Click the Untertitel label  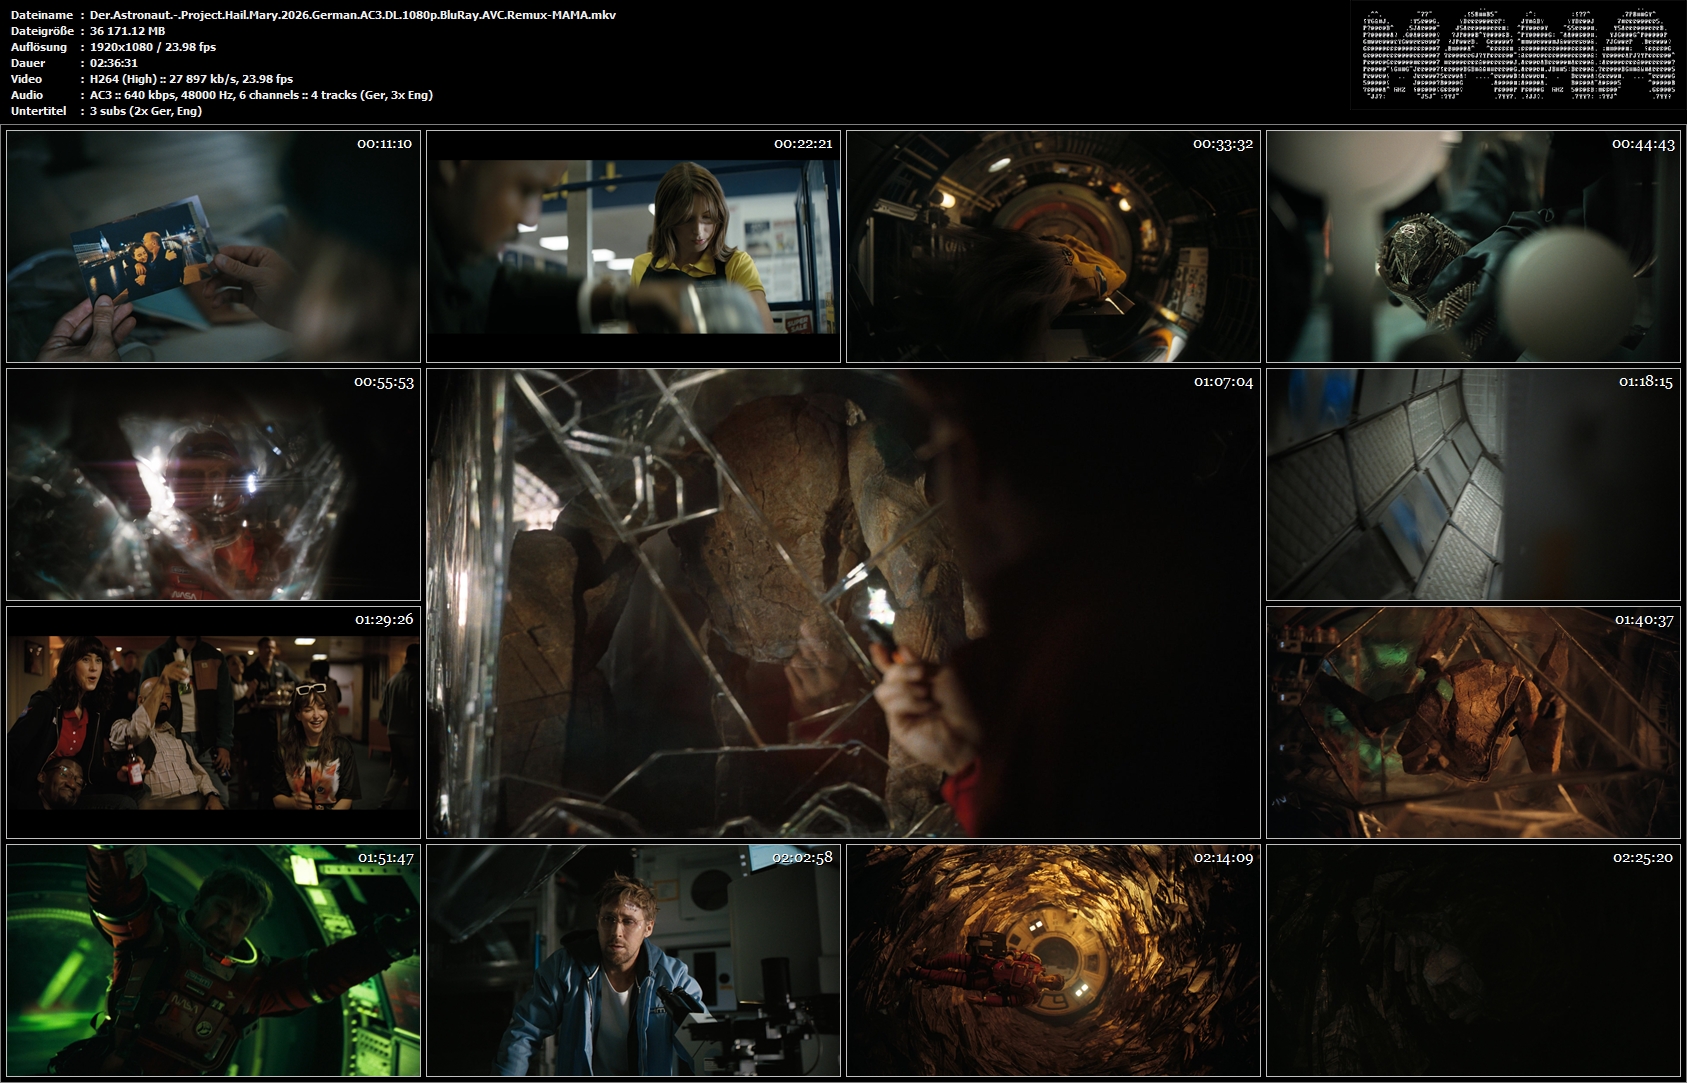pyautogui.click(x=38, y=111)
